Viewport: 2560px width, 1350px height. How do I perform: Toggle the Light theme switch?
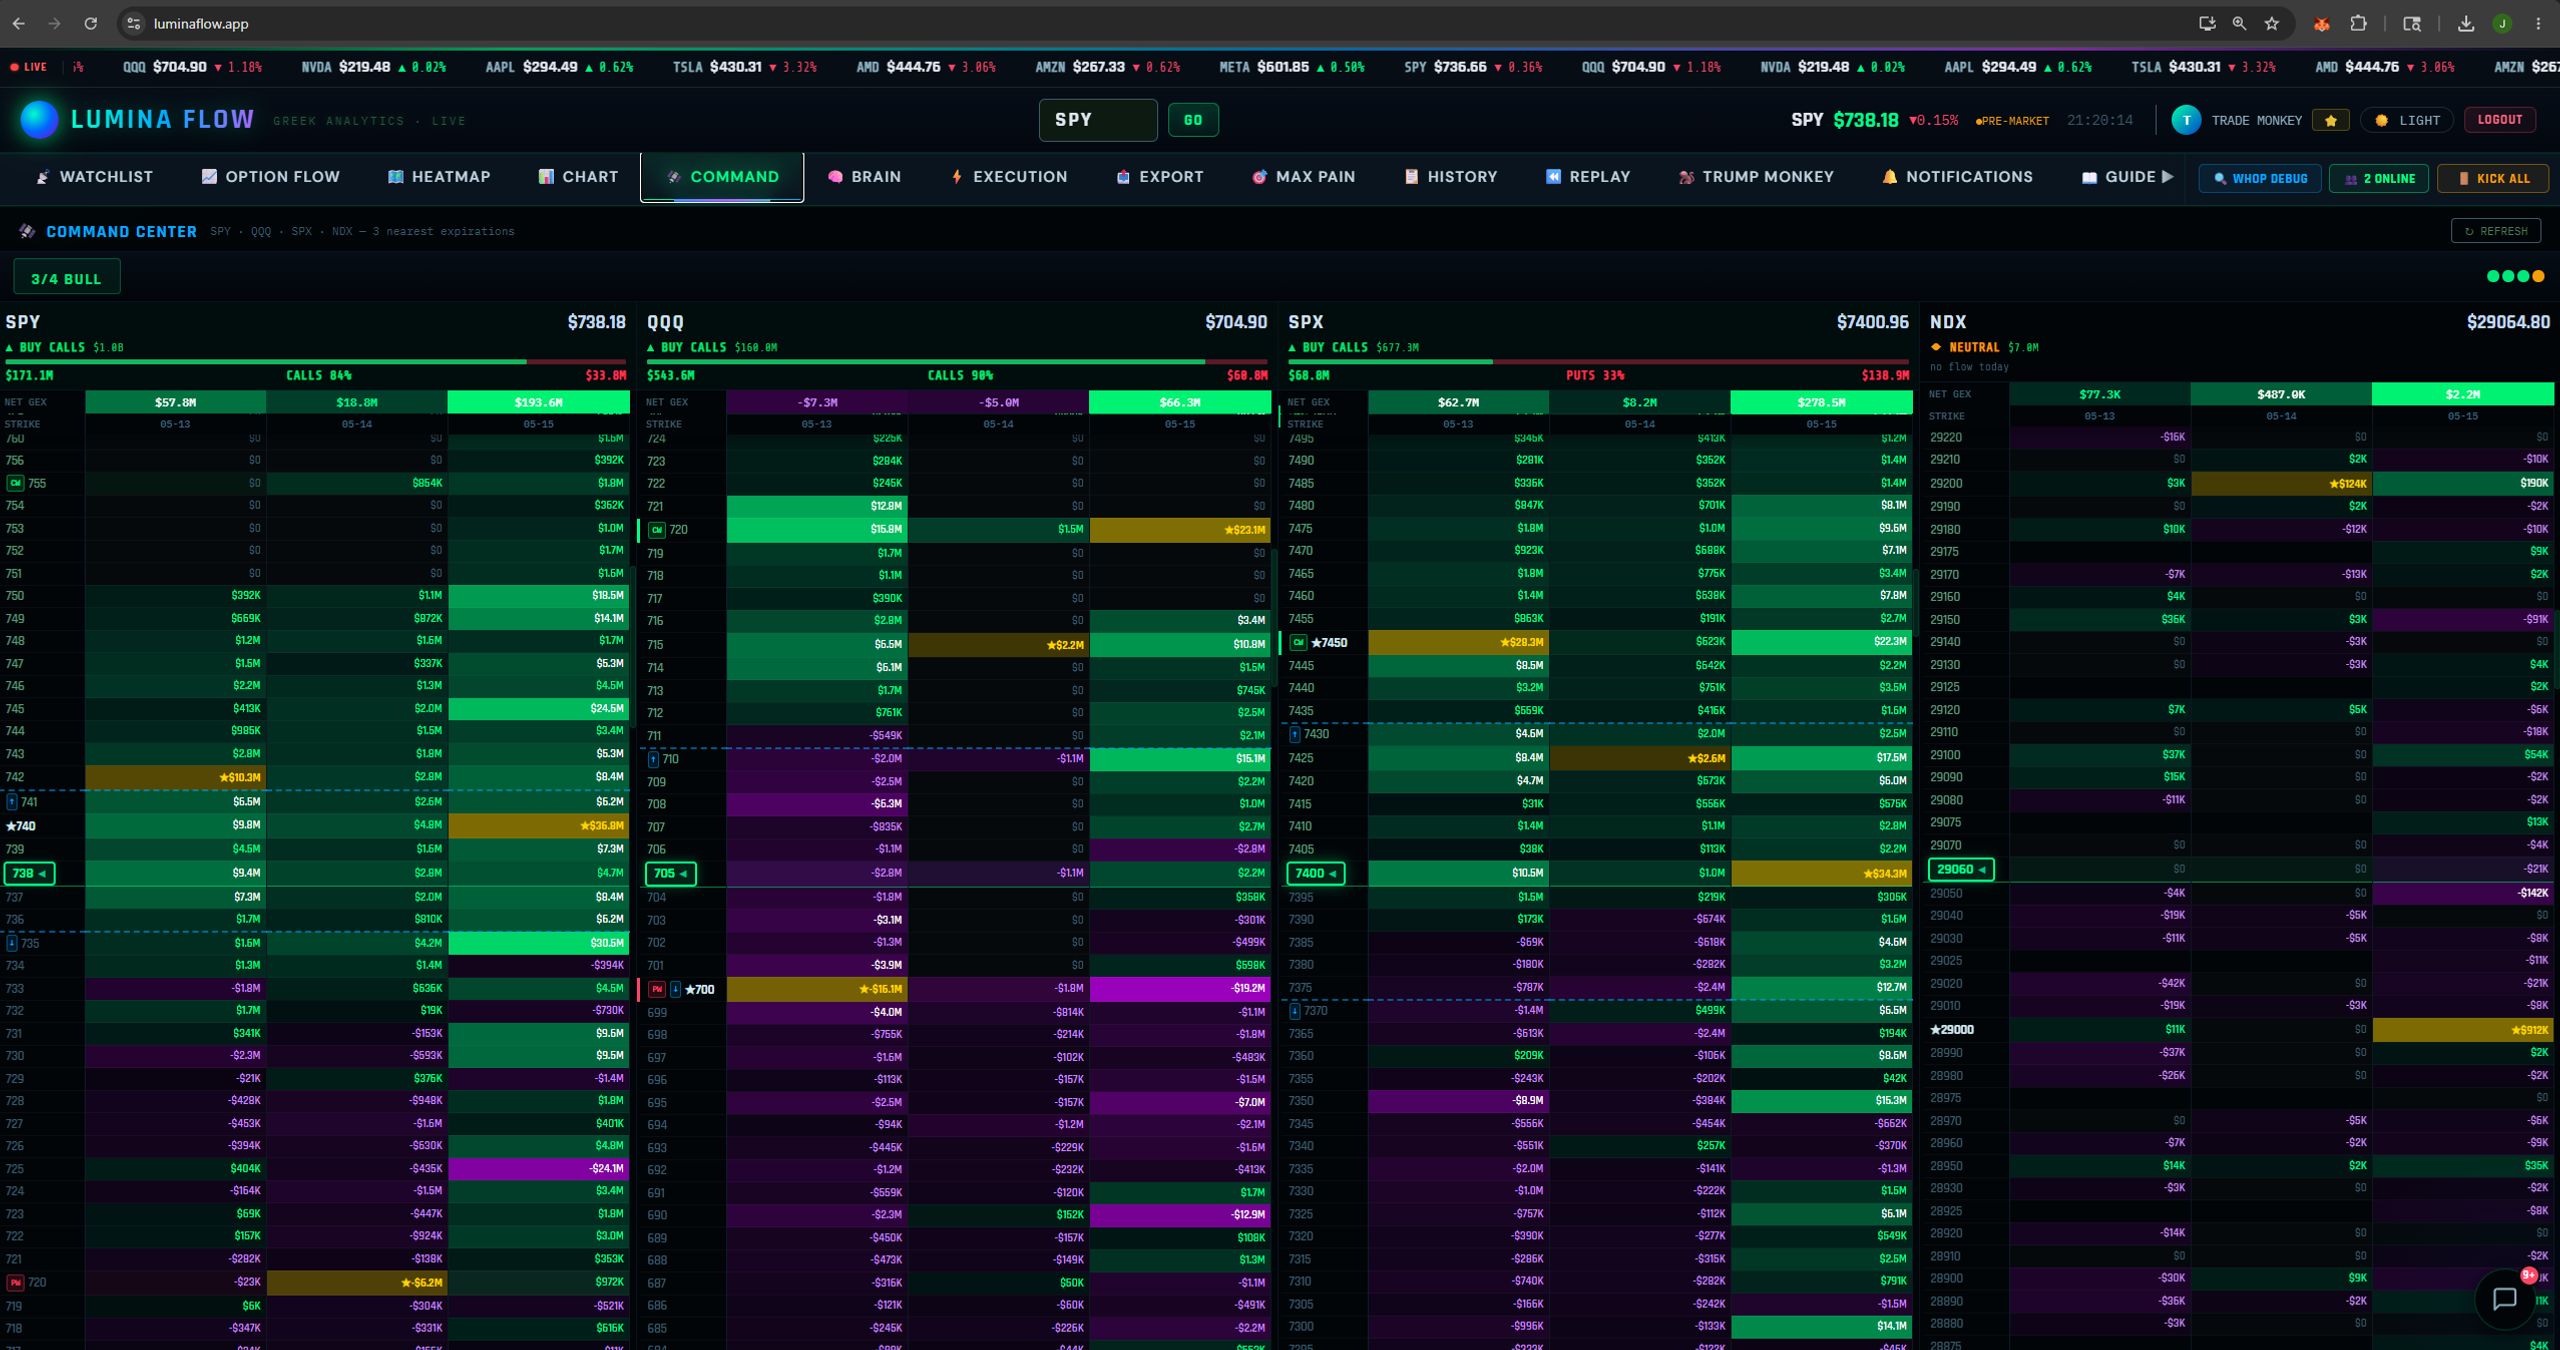point(2407,120)
